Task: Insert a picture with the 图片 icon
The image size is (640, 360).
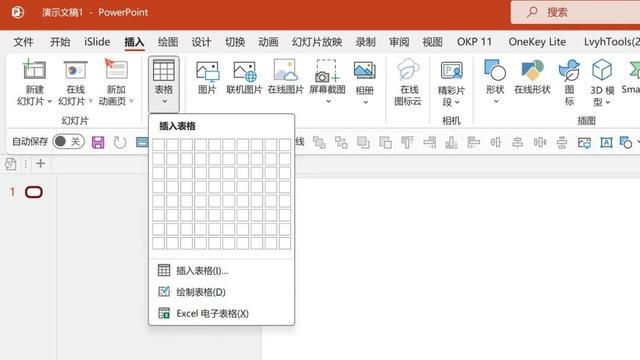Action: coord(207,71)
